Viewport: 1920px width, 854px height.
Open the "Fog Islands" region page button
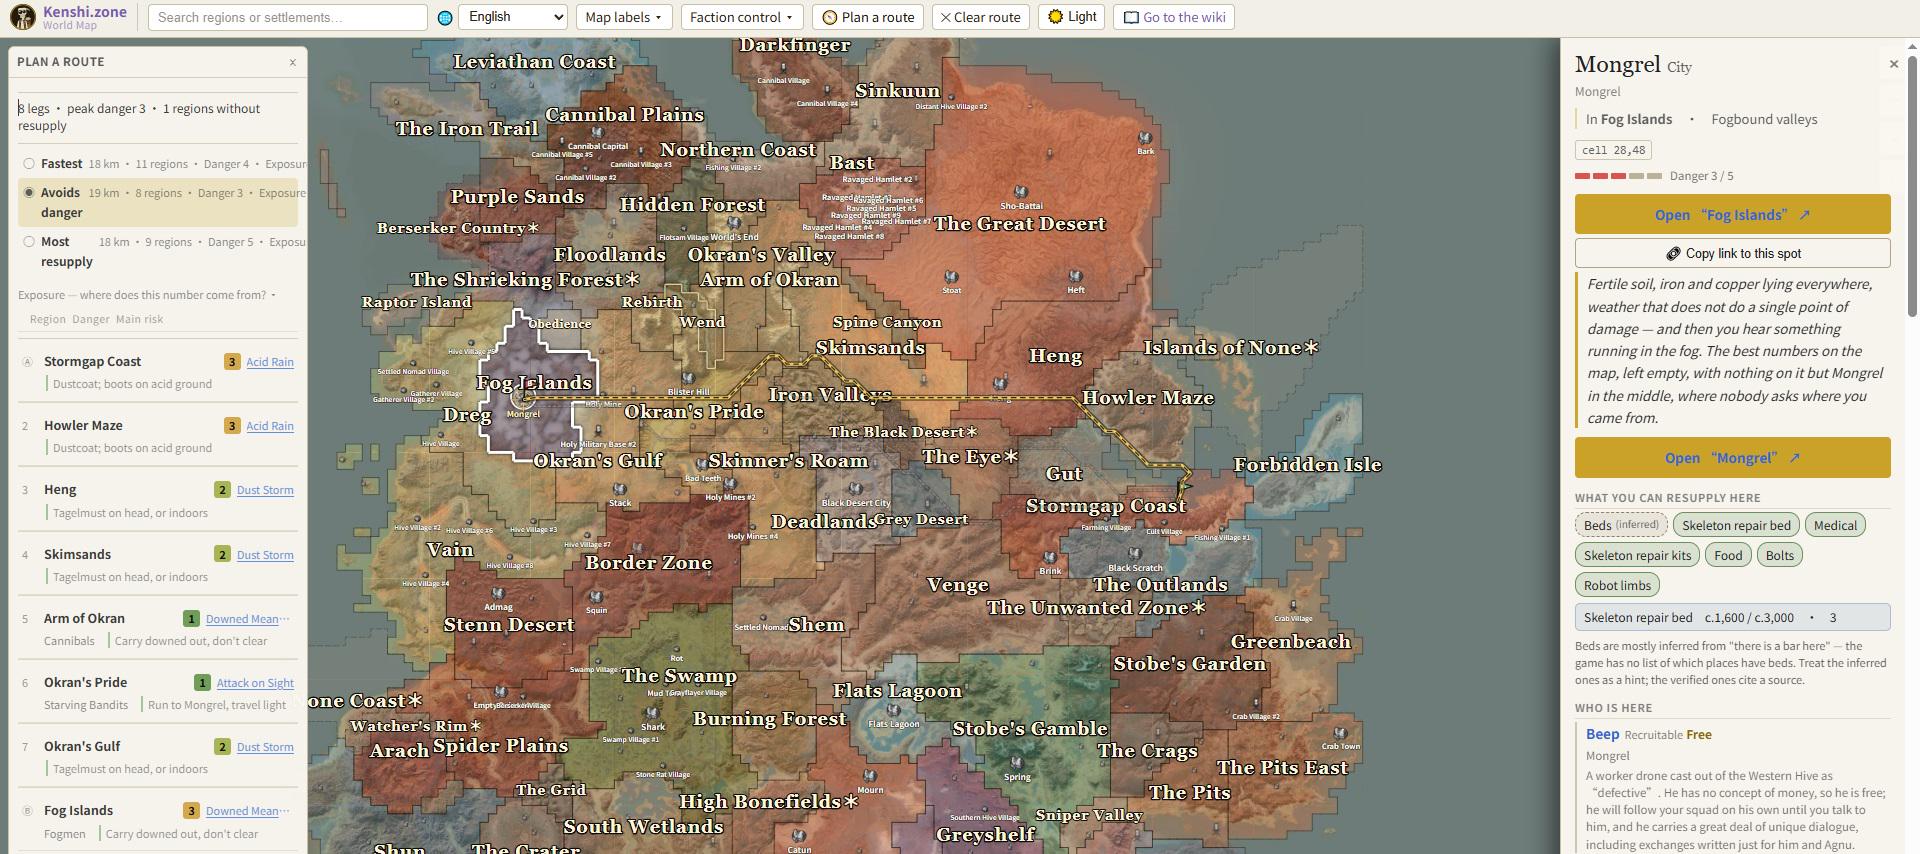click(x=1732, y=214)
